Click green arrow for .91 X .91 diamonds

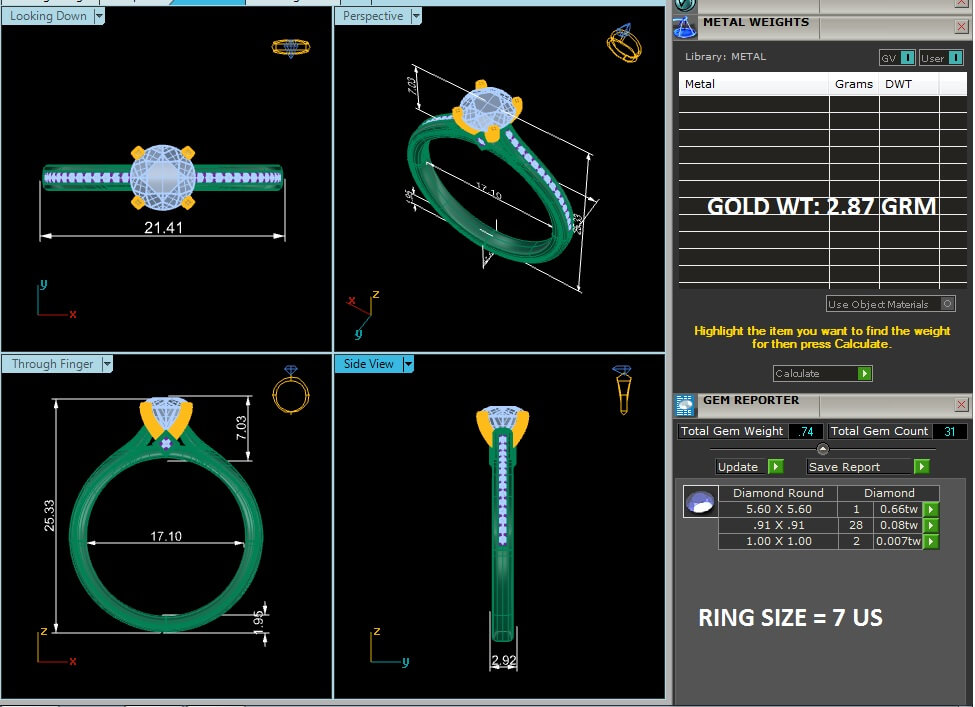click(x=931, y=525)
